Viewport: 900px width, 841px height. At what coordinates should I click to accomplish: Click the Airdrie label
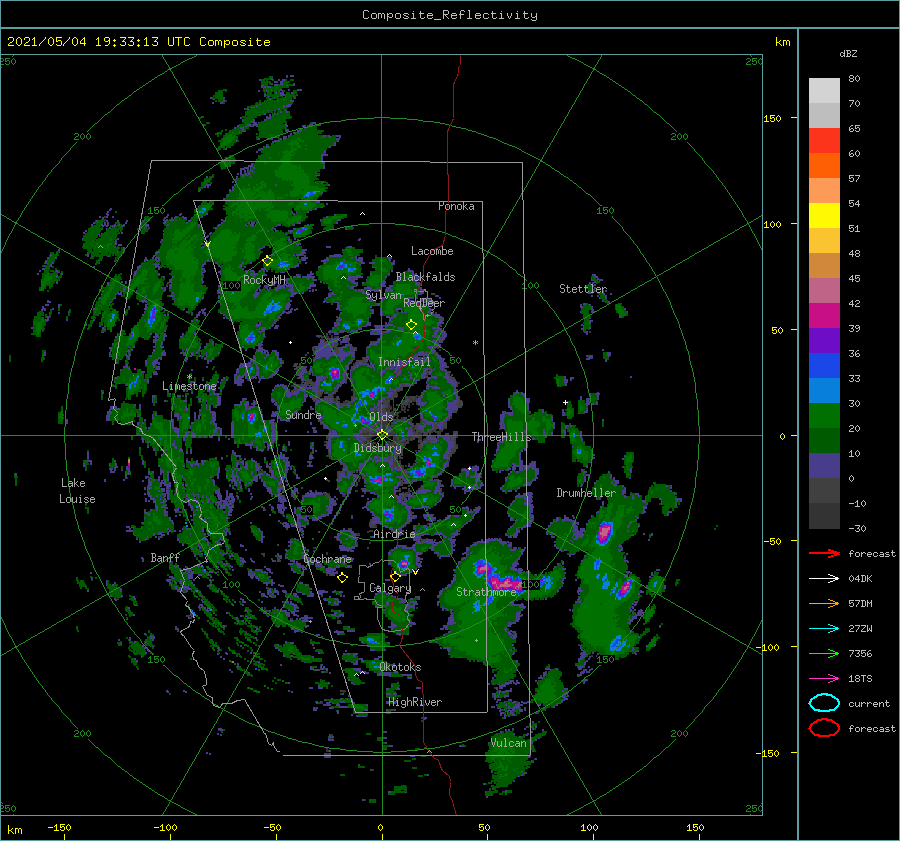click(x=394, y=534)
